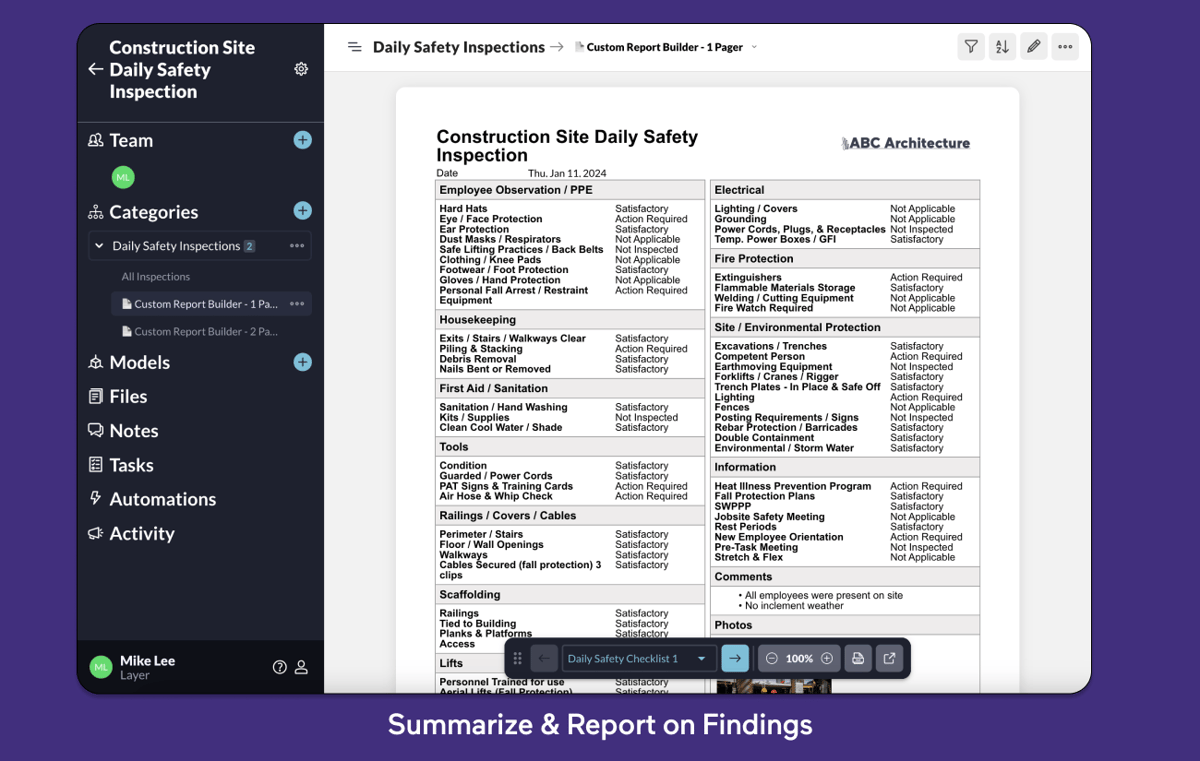Click the help question mark icon
This screenshot has width=1200, height=761.
[x=279, y=666]
